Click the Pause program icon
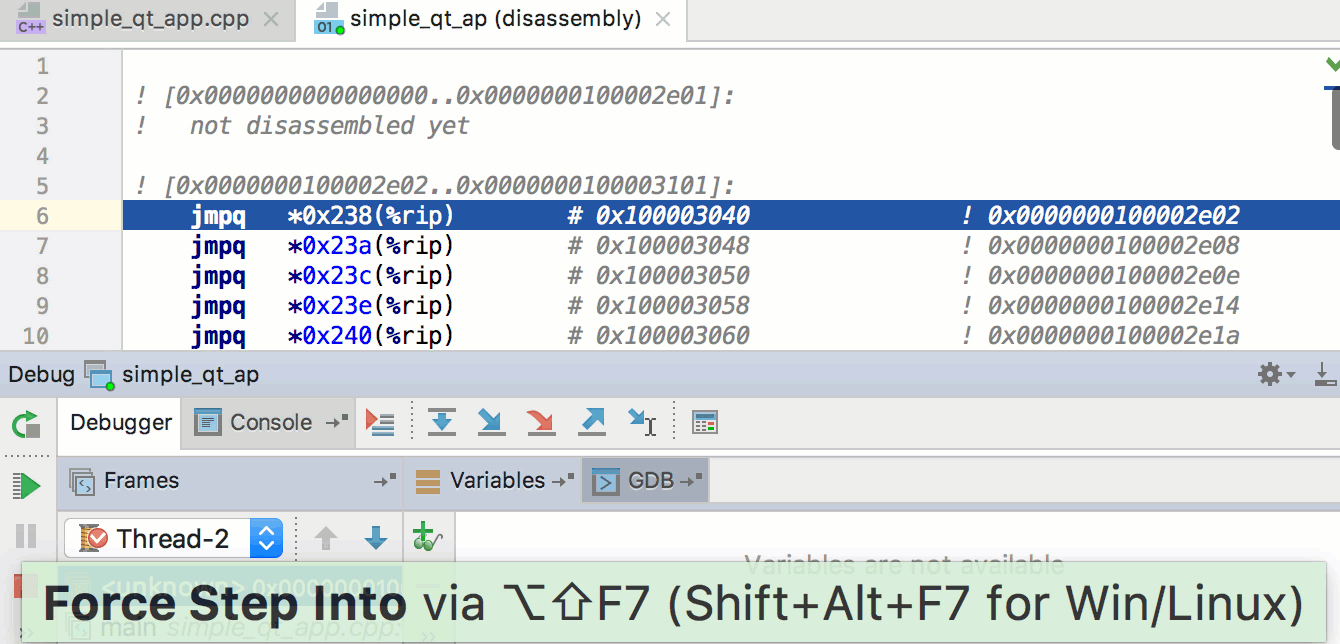This screenshot has height=644, width=1340. click(x=26, y=537)
